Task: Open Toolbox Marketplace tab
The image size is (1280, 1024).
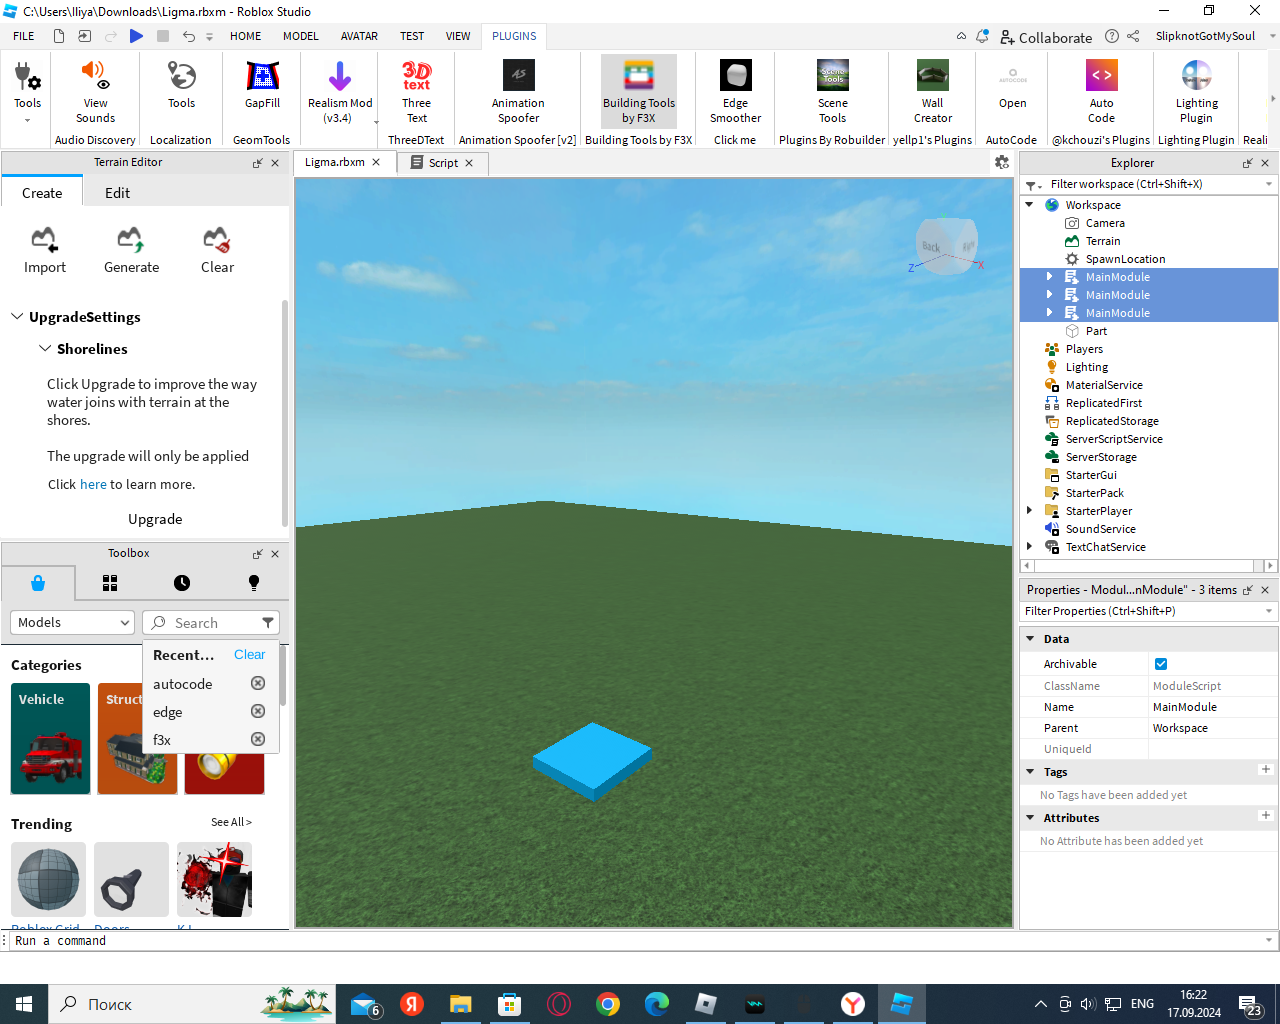Action: click(38, 583)
